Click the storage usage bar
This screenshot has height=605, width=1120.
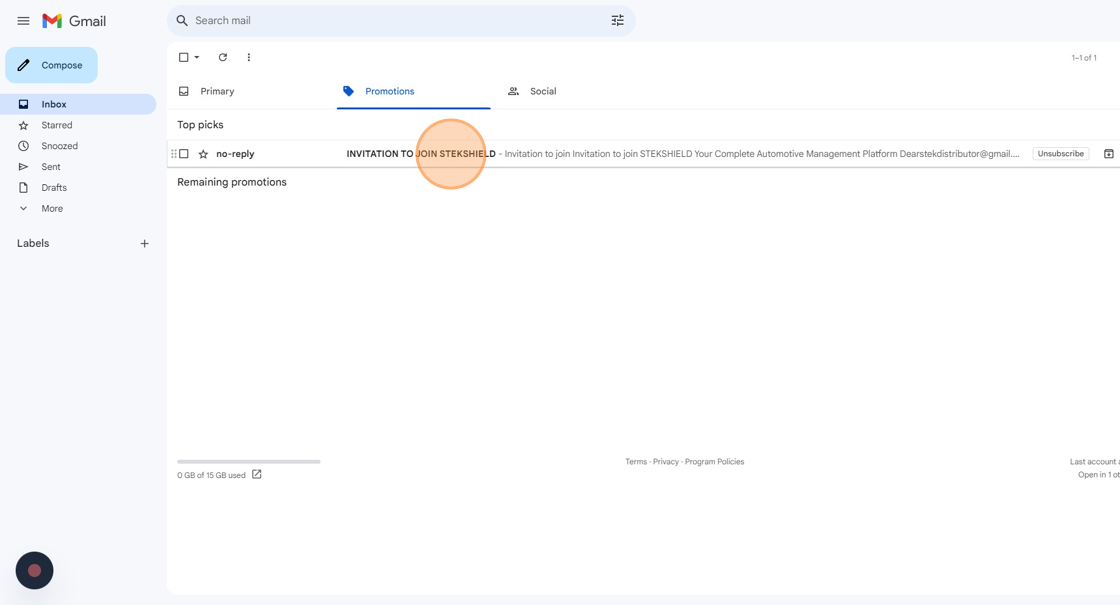pyautogui.click(x=249, y=461)
